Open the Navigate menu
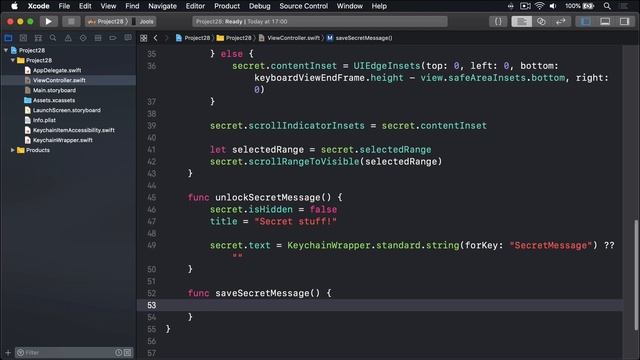This screenshot has height=360, width=640. click(162, 6)
